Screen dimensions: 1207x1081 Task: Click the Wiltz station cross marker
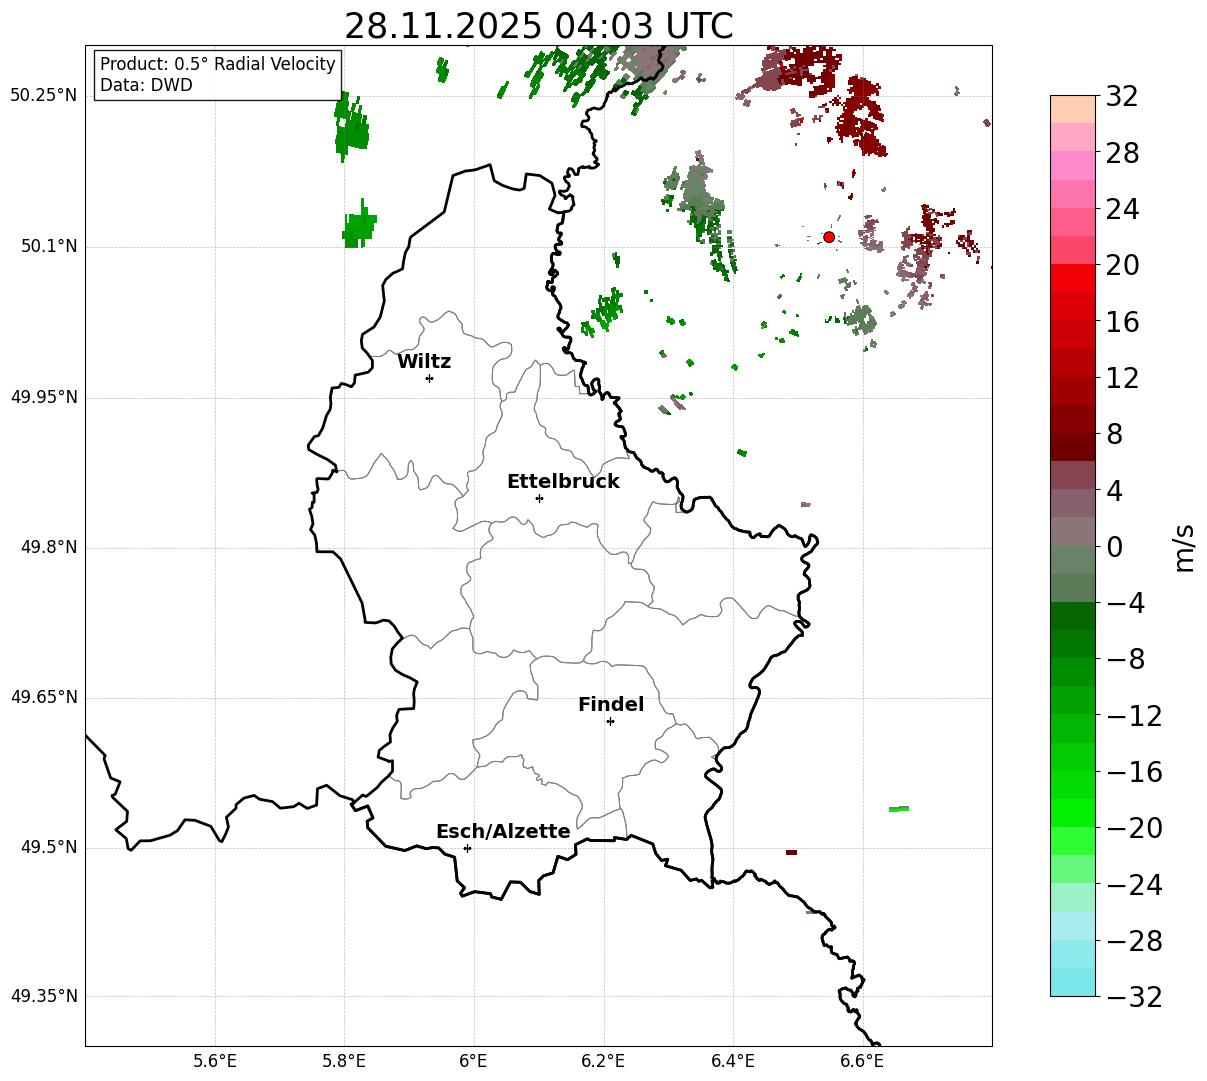[x=429, y=378]
